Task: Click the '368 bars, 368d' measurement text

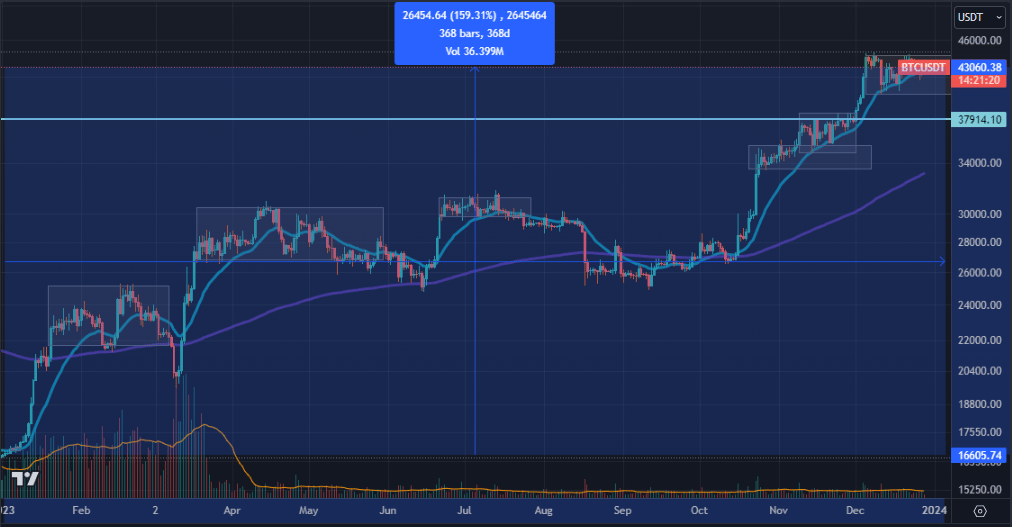Action: point(474,33)
